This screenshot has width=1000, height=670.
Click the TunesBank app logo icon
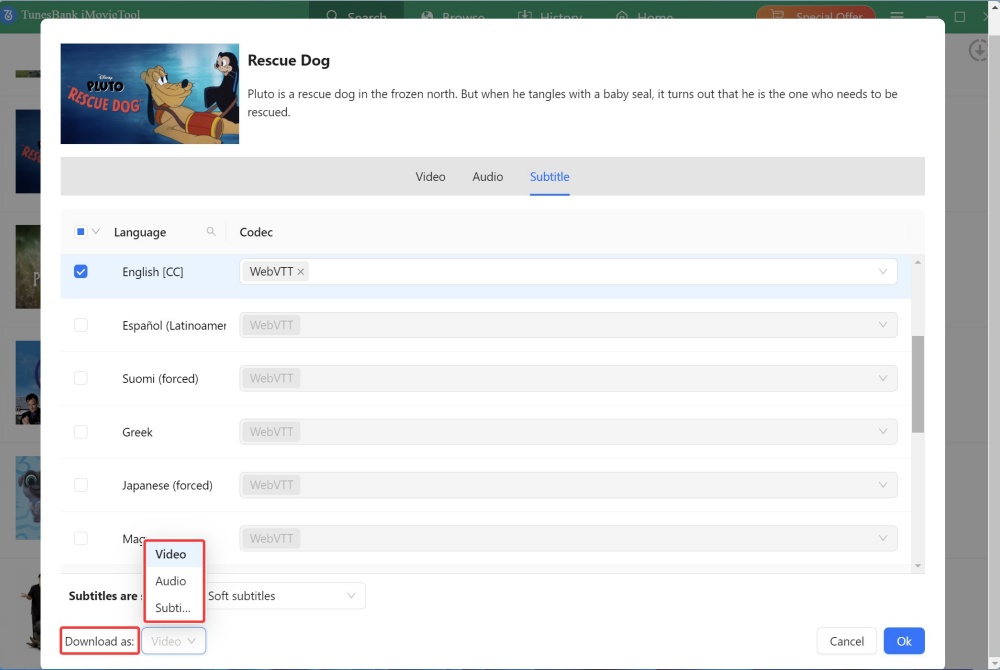tap(9, 17)
